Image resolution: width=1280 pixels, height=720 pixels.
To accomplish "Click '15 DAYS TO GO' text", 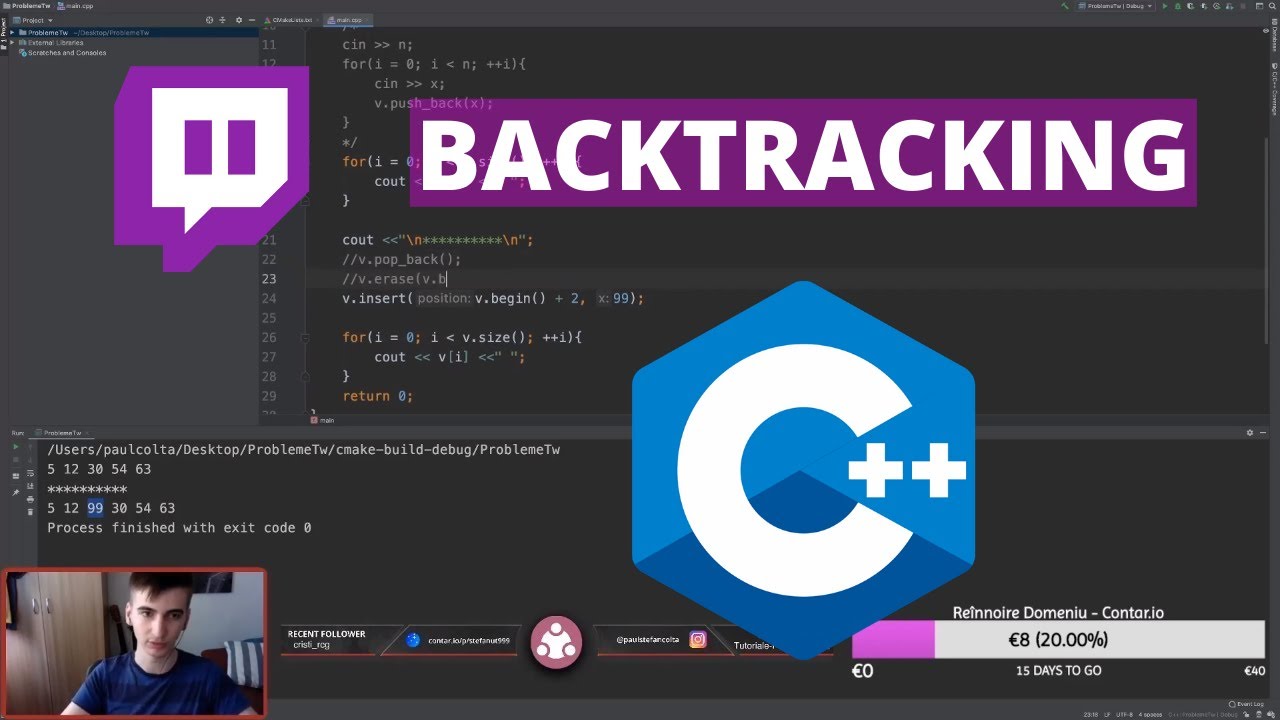I will 1058,671.
